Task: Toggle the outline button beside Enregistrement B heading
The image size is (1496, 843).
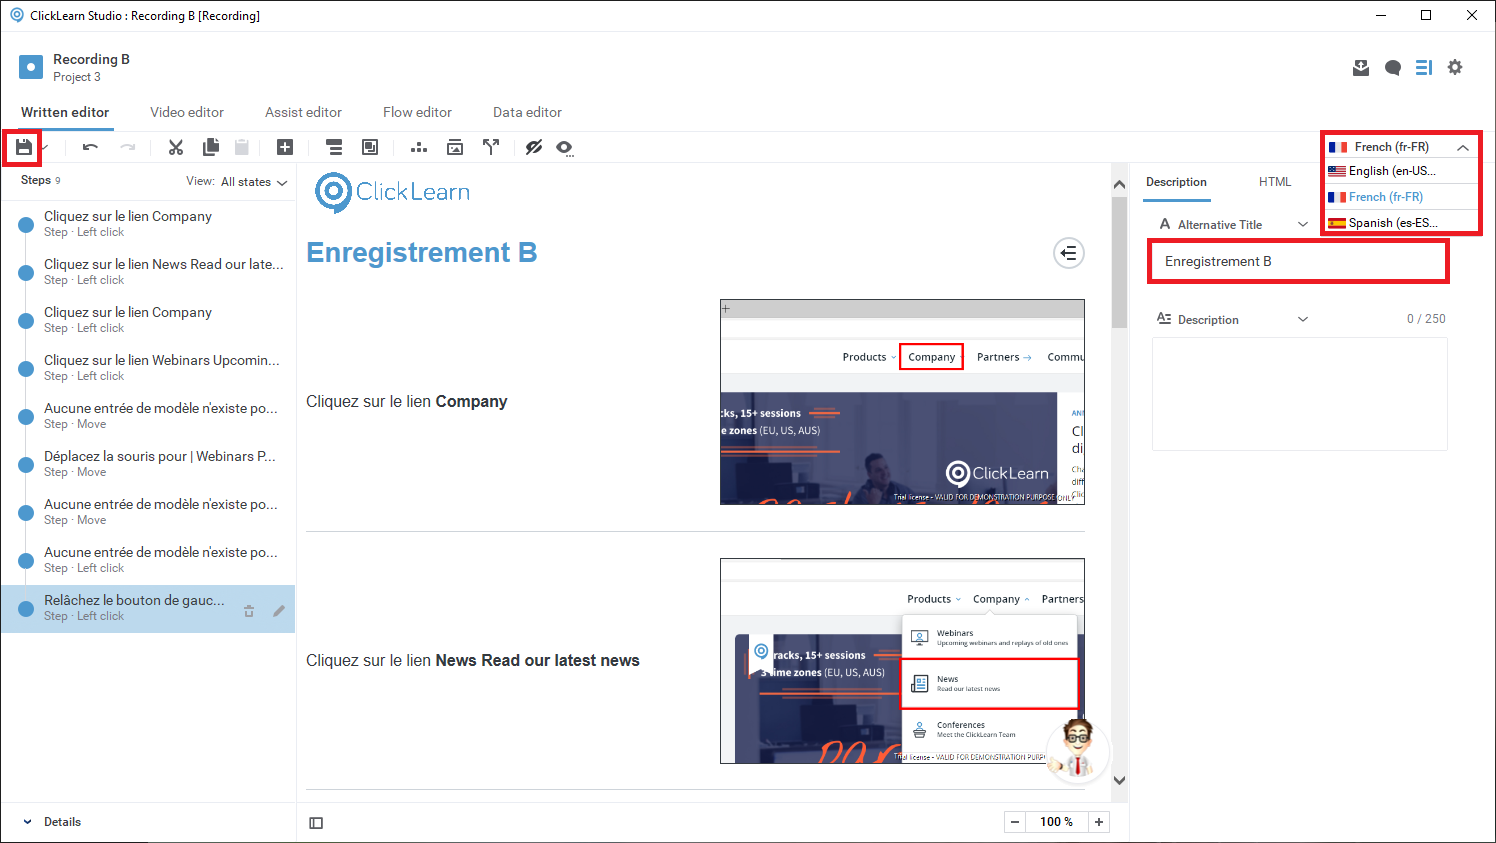Action: 1069,253
